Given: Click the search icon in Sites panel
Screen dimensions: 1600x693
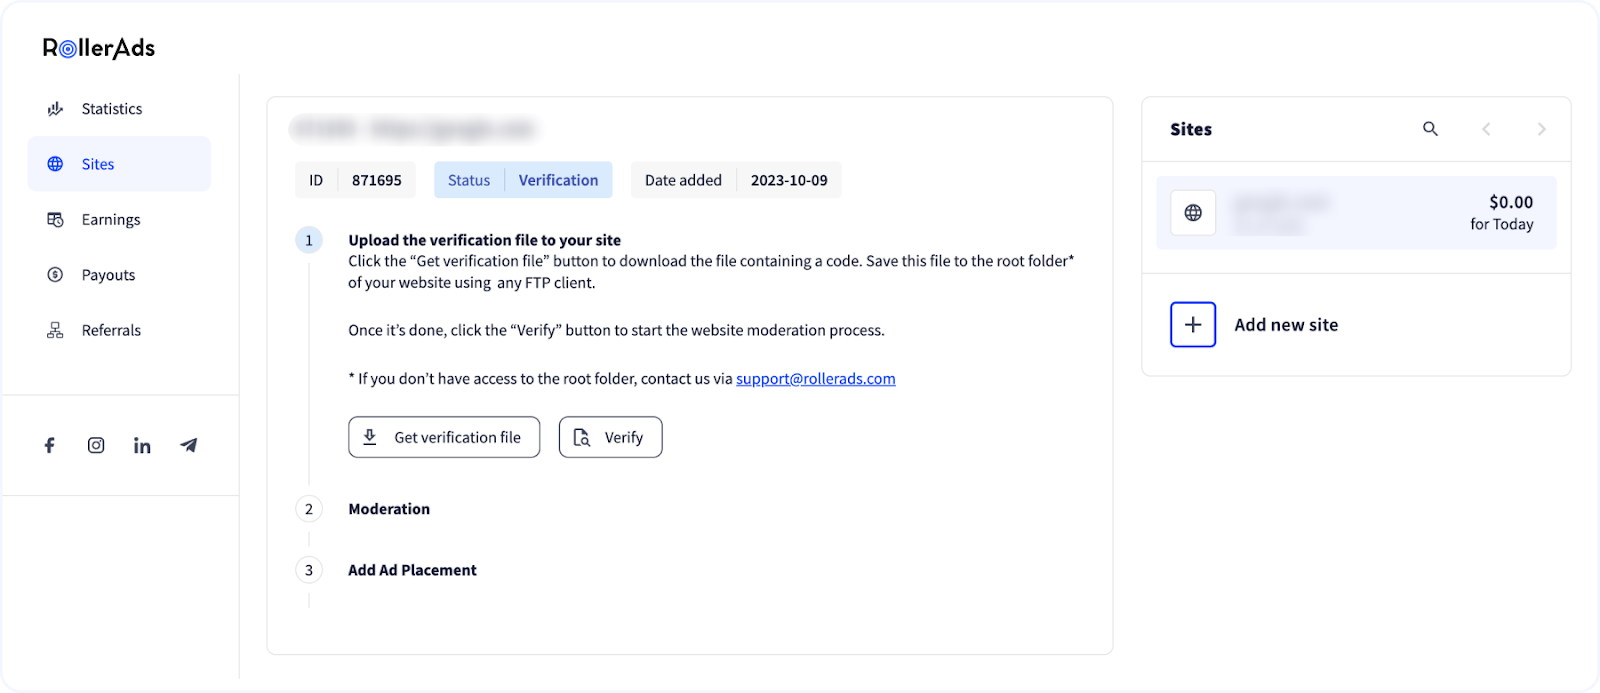Looking at the screenshot, I should pyautogui.click(x=1430, y=129).
